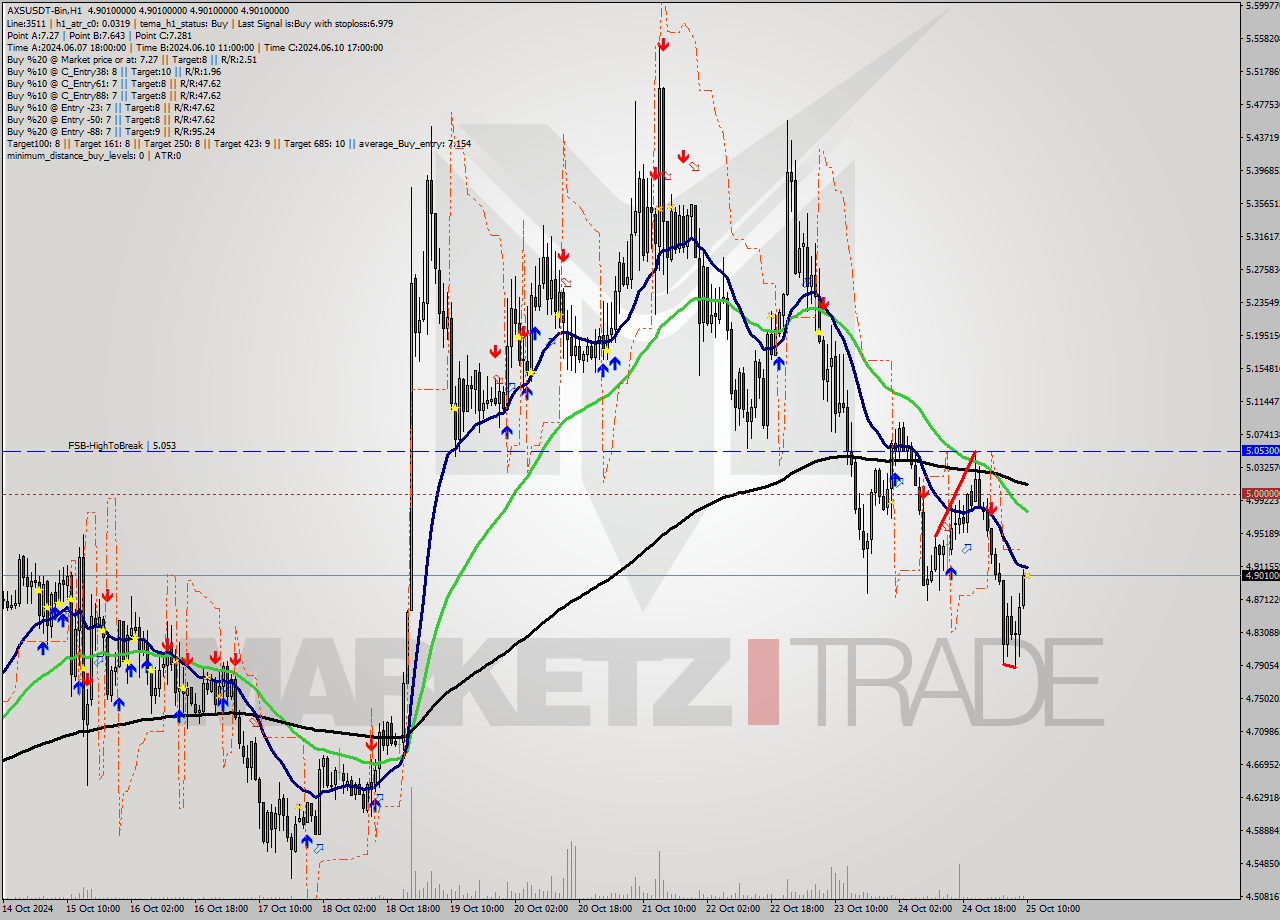The height and width of the screenshot is (920, 1280).
Task: Click the '20 Oct 18:00' time axis label
Action: [x=604, y=909]
